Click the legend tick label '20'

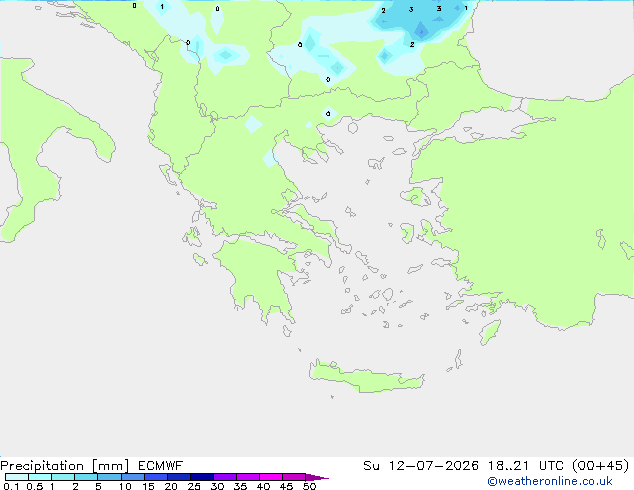point(171,486)
